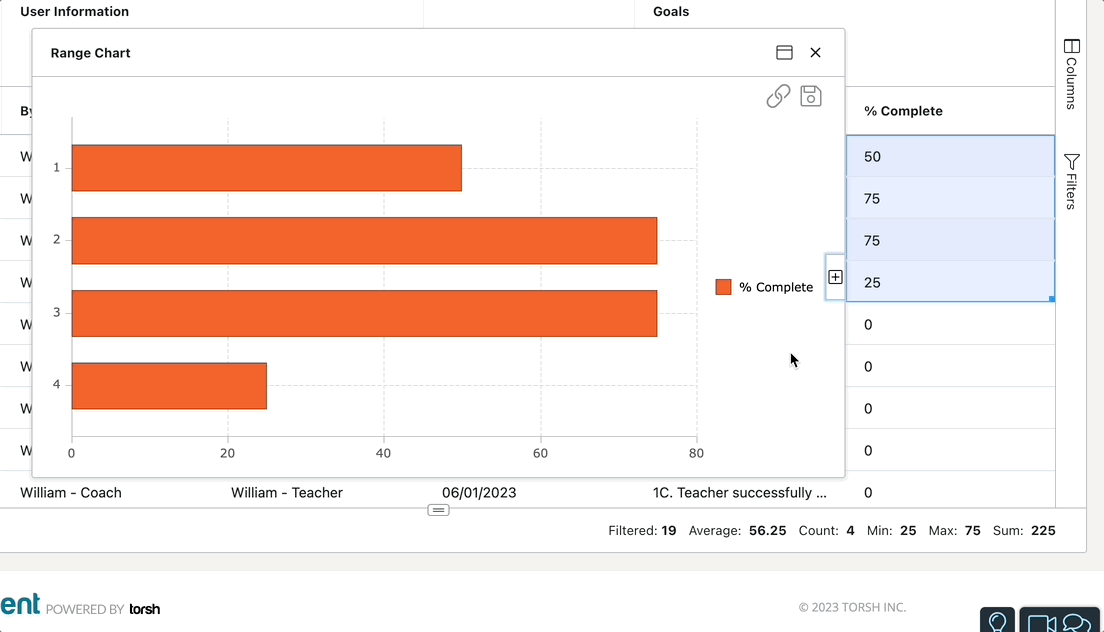The image size is (1104, 632).
Task: Click the orange % Complete legend swatch
Action: pos(724,287)
